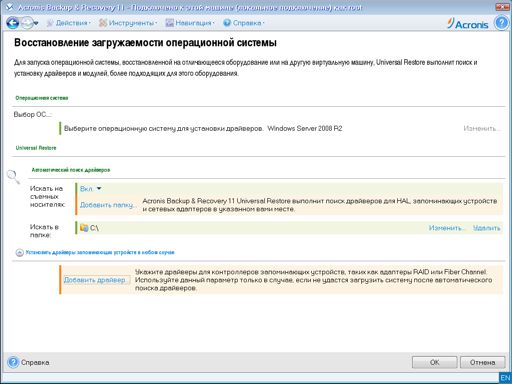512x384 pixels.
Task: Click Добавить драйвер link
Action: pyautogui.click(x=96, y=280)
